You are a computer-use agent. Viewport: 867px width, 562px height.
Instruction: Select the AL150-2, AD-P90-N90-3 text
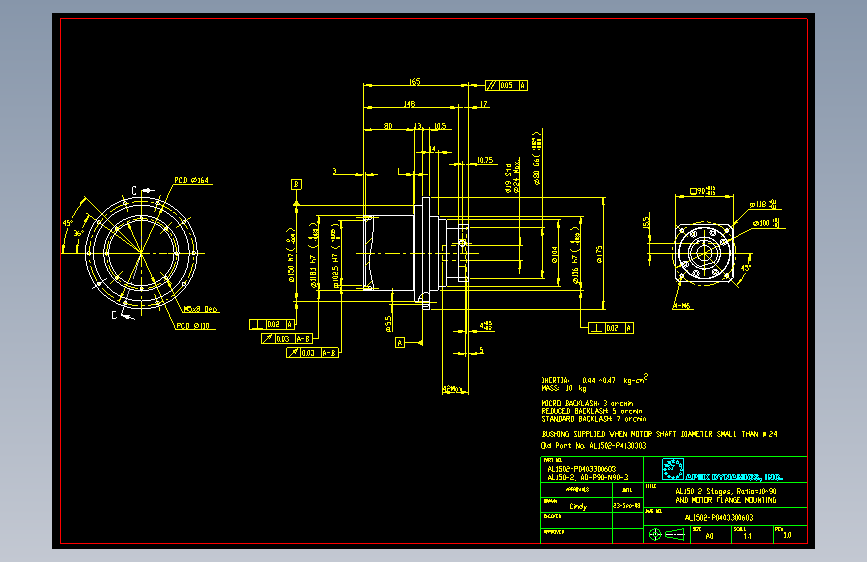click(x=588, y=477)
